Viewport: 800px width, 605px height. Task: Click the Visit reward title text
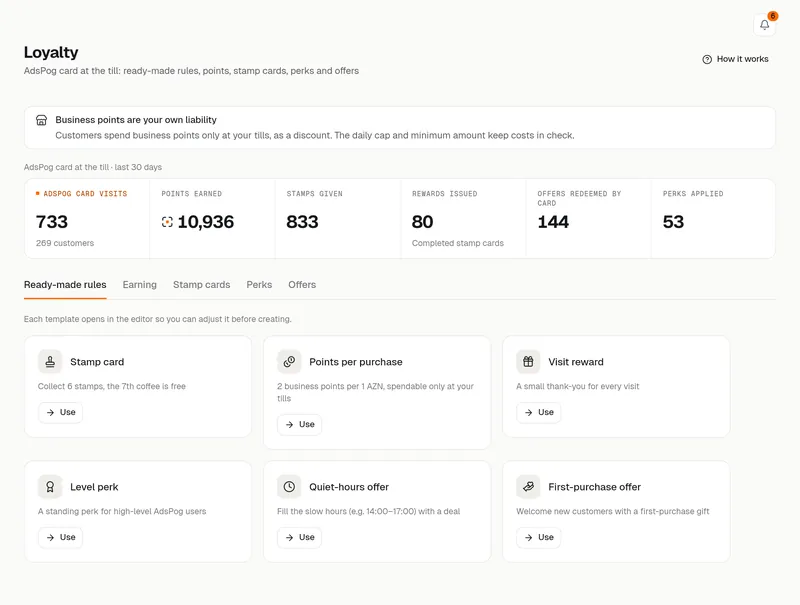coord(576,362)
